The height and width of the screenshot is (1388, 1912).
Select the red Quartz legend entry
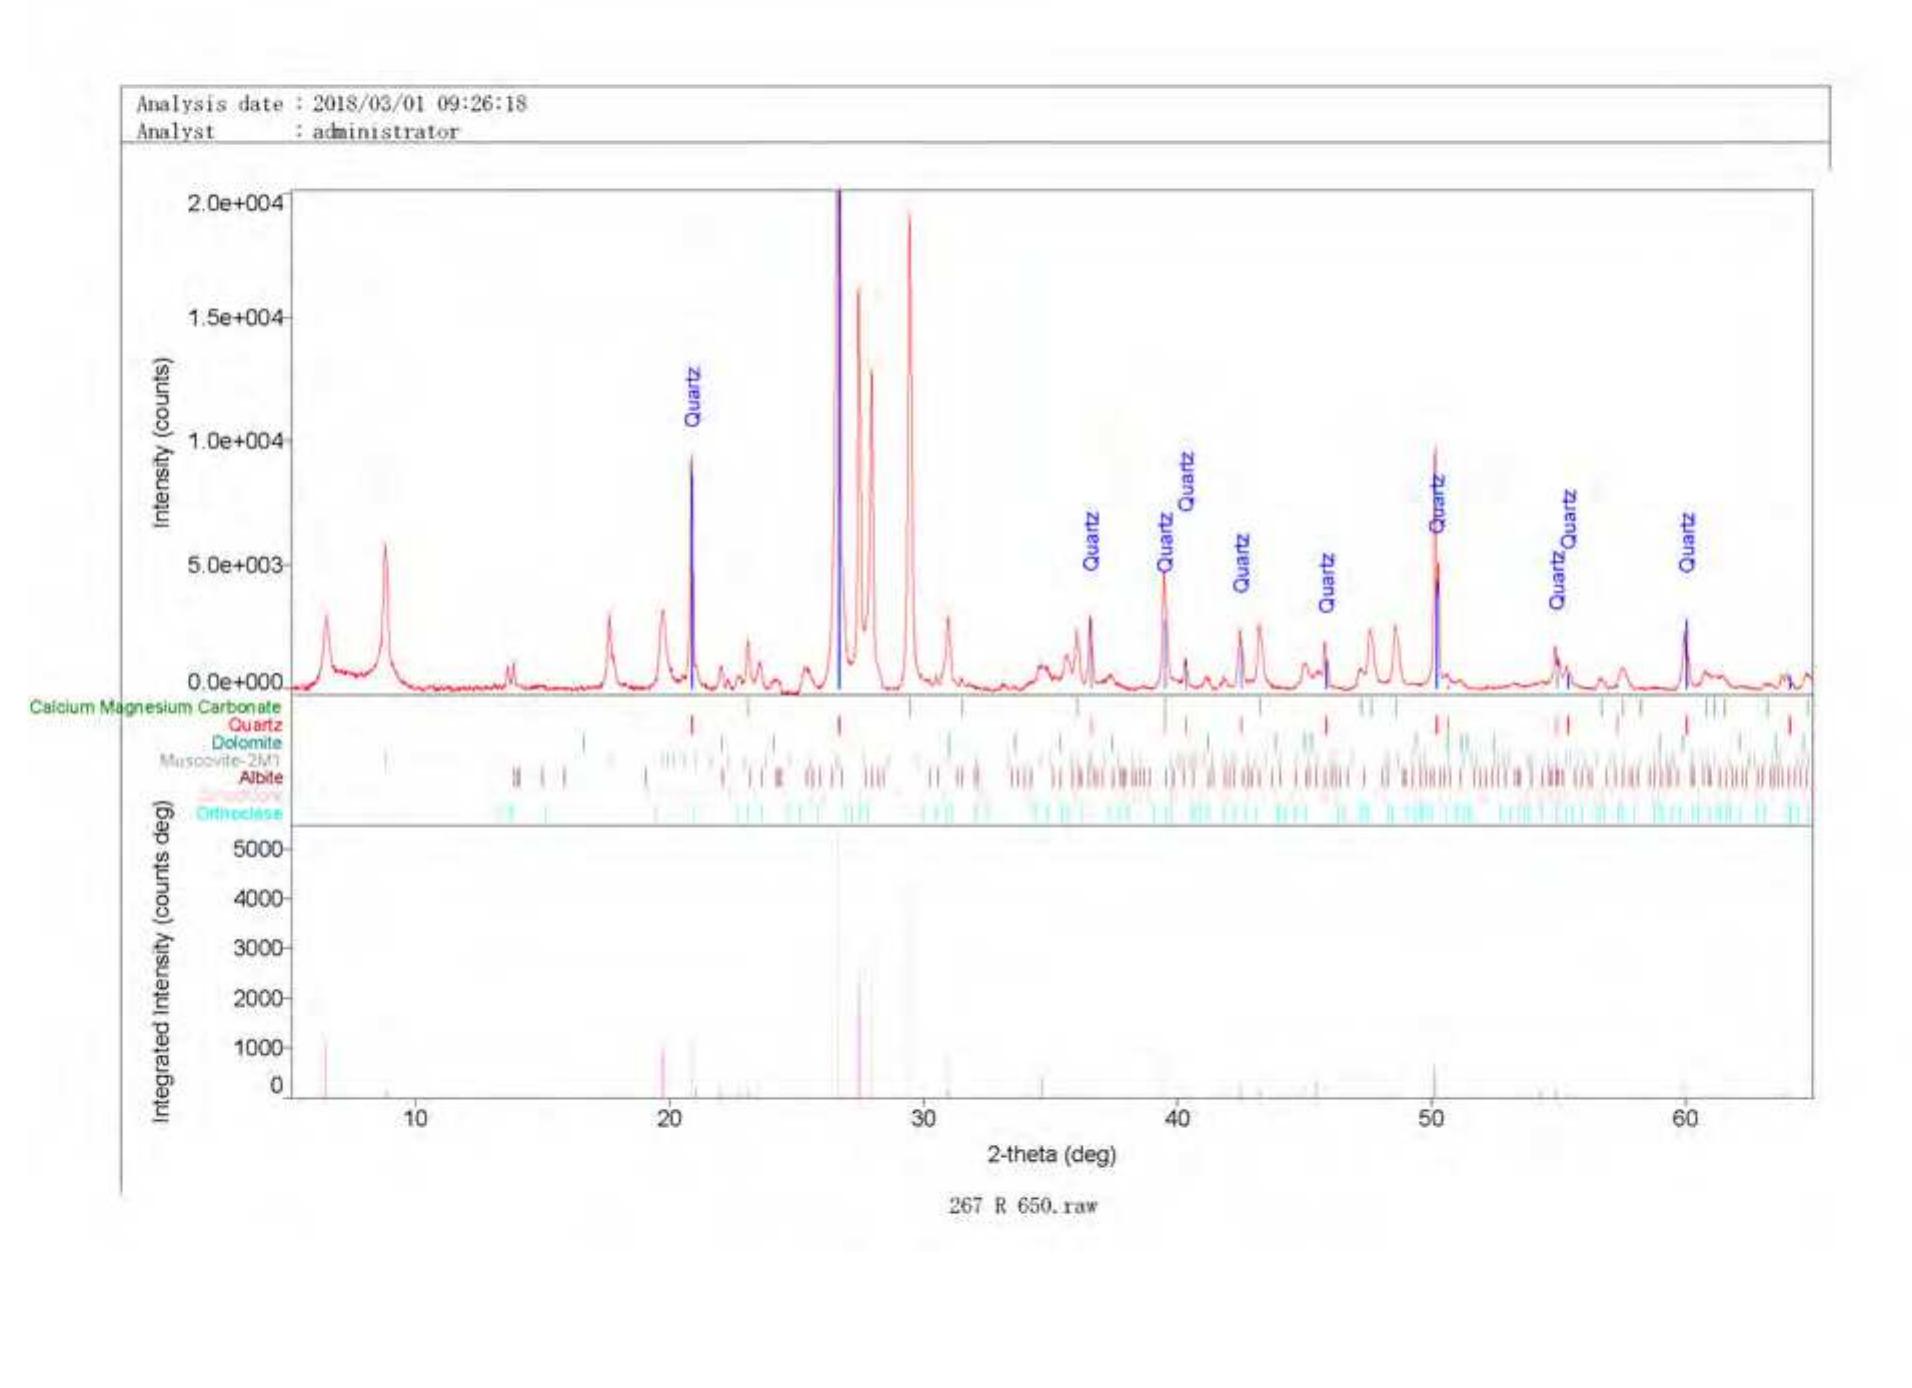tap(254, 725)
